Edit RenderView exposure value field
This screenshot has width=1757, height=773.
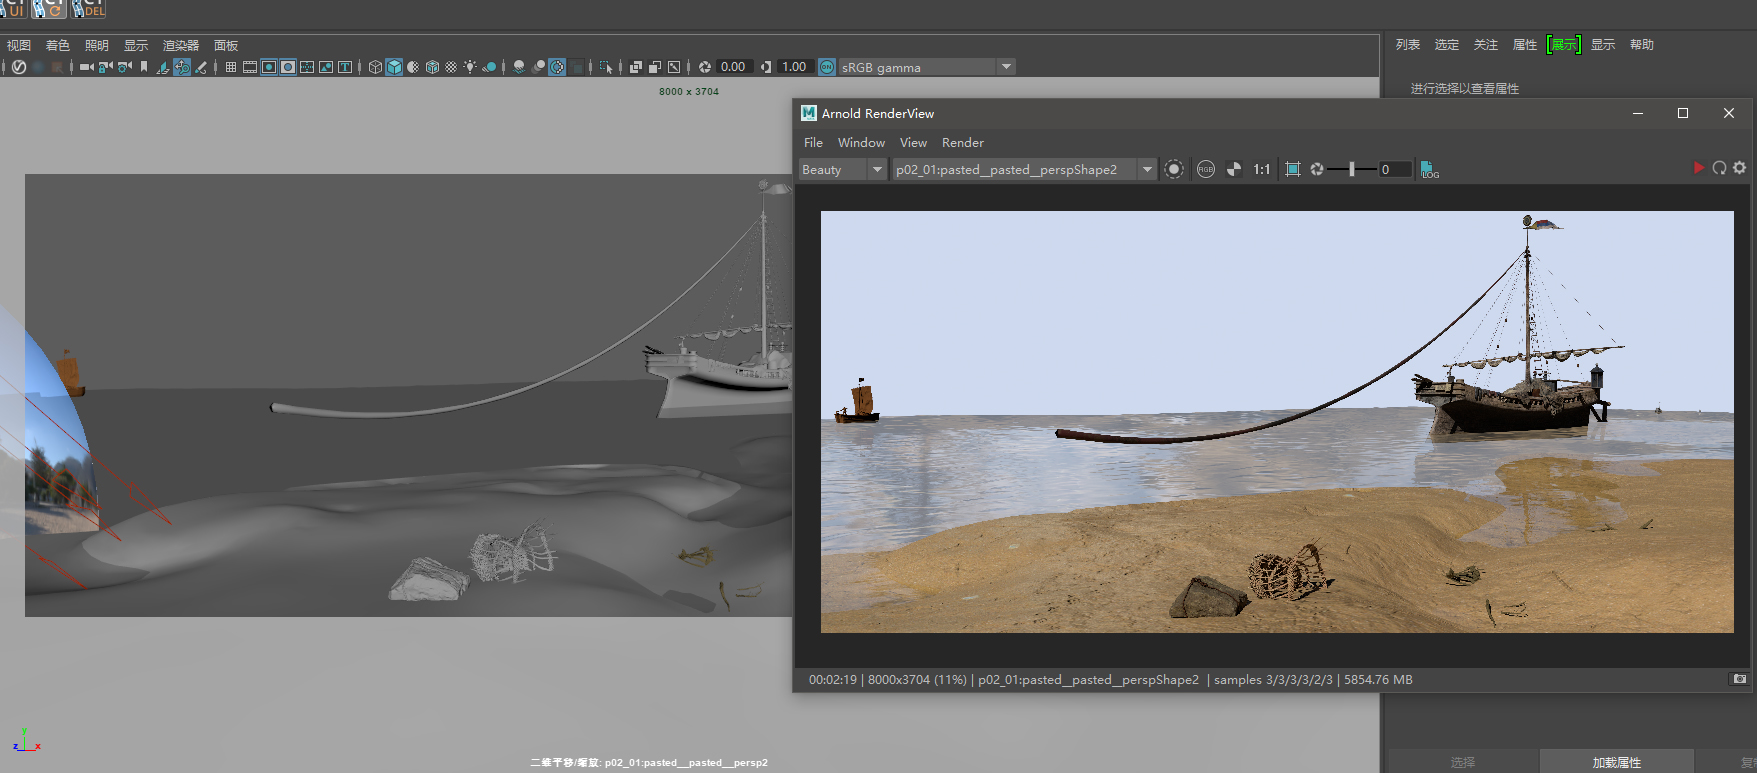(x=1395, y=169)
